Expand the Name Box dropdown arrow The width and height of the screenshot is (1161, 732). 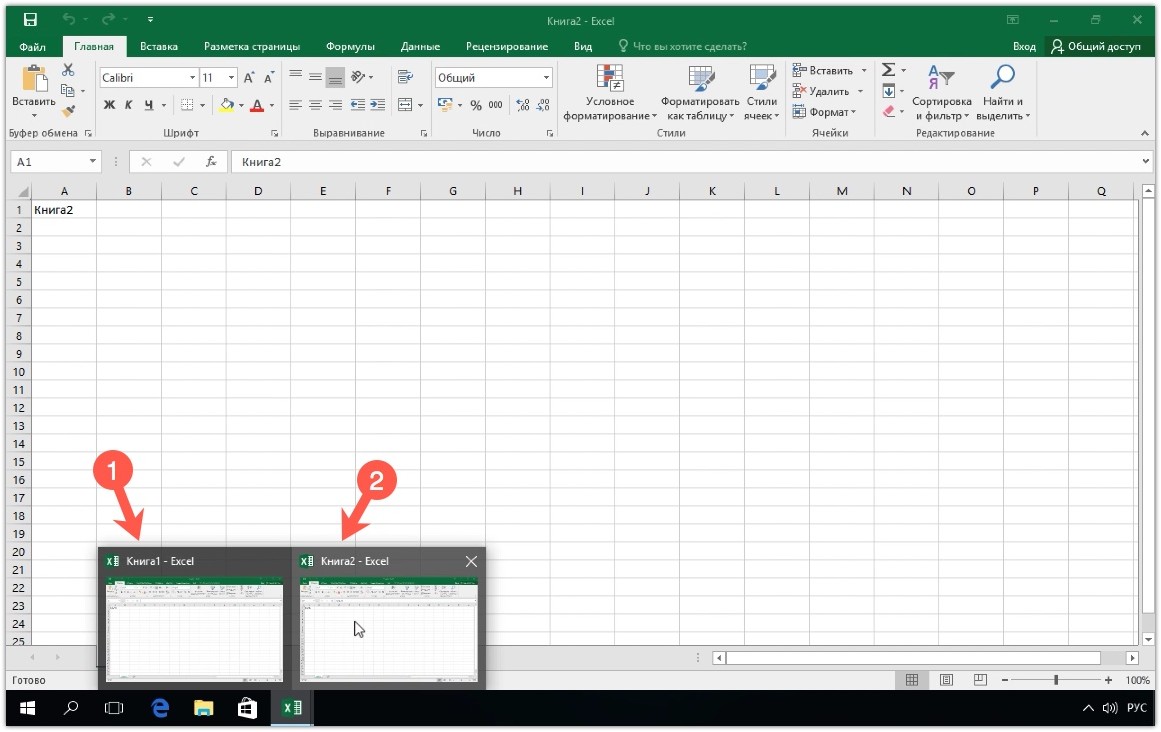coord(93,161)
